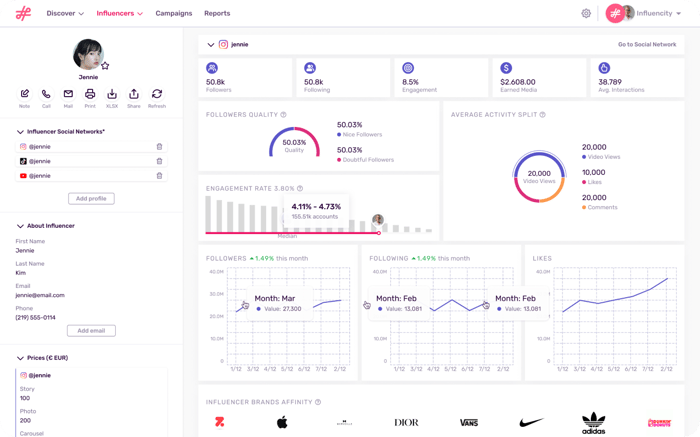Click the Note icon under Jennie's profile
700x437 pixels.
click(24, 94)
